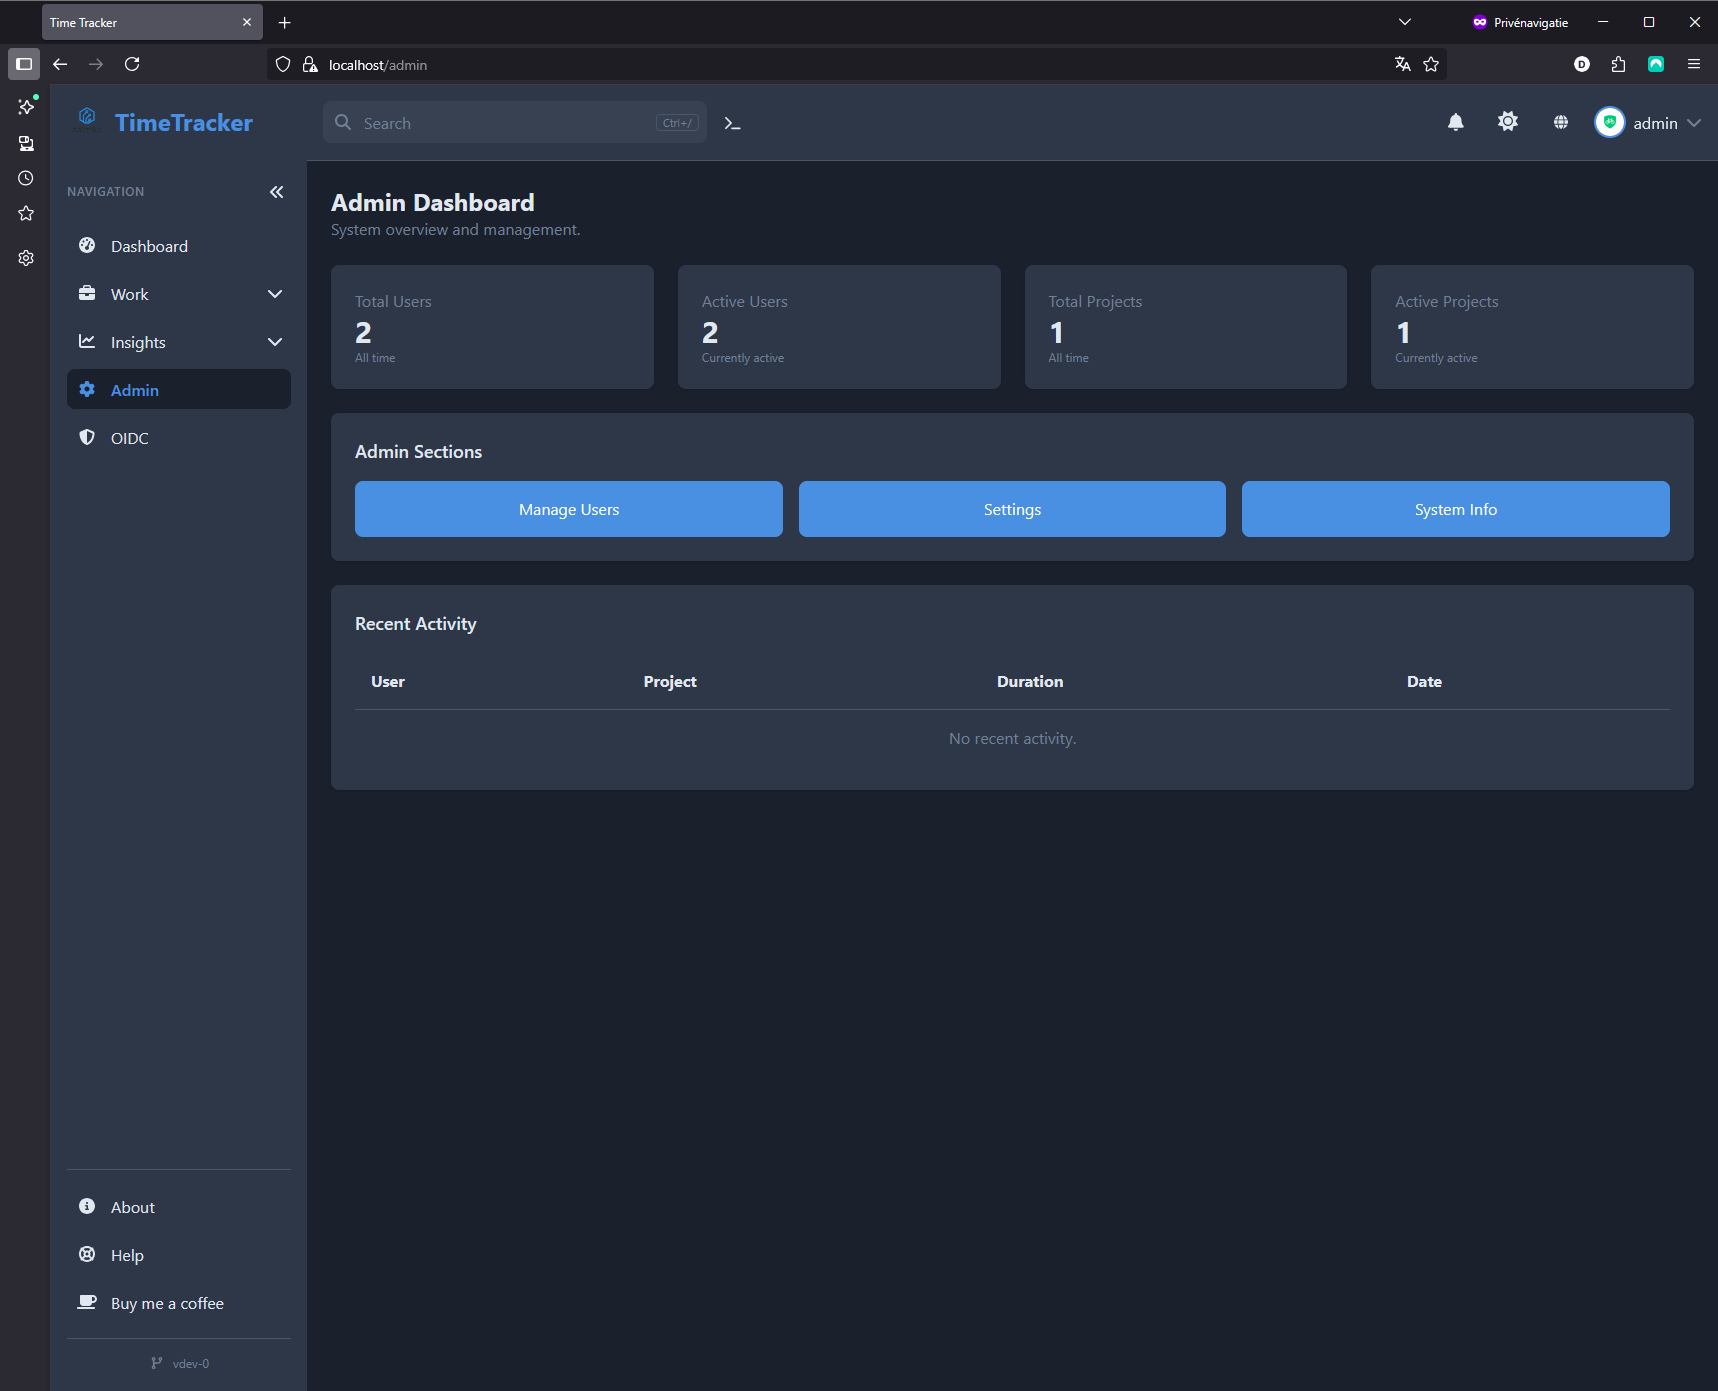Reload the page with the refresh icon

click(132, 64)
